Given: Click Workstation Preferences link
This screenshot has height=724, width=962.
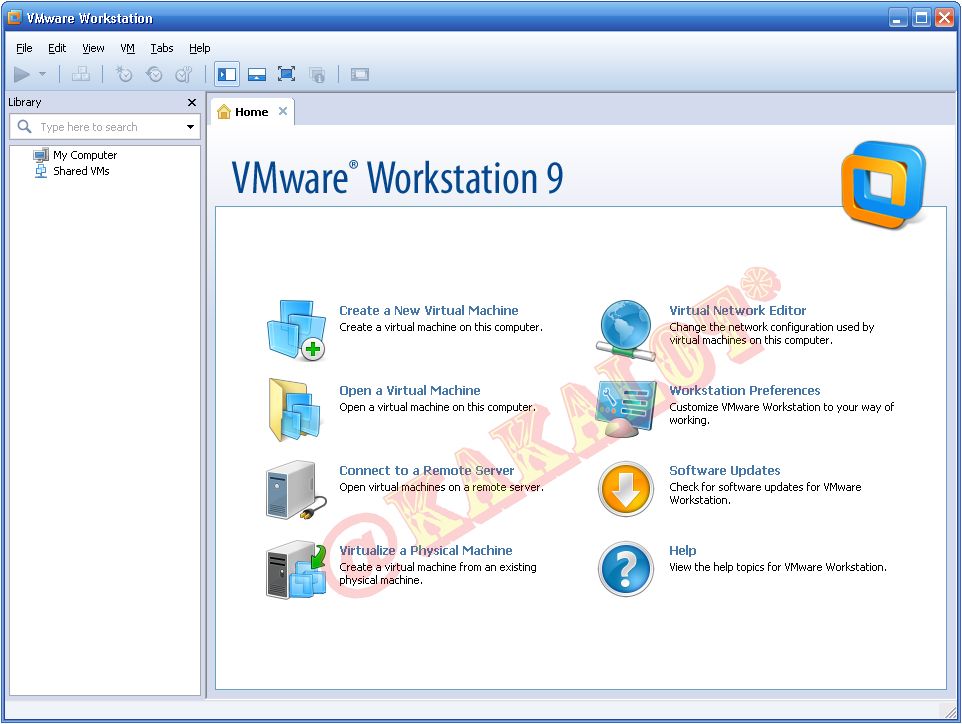Looking at the screenshot, I should pyautogui.click(x=744, y=390).
